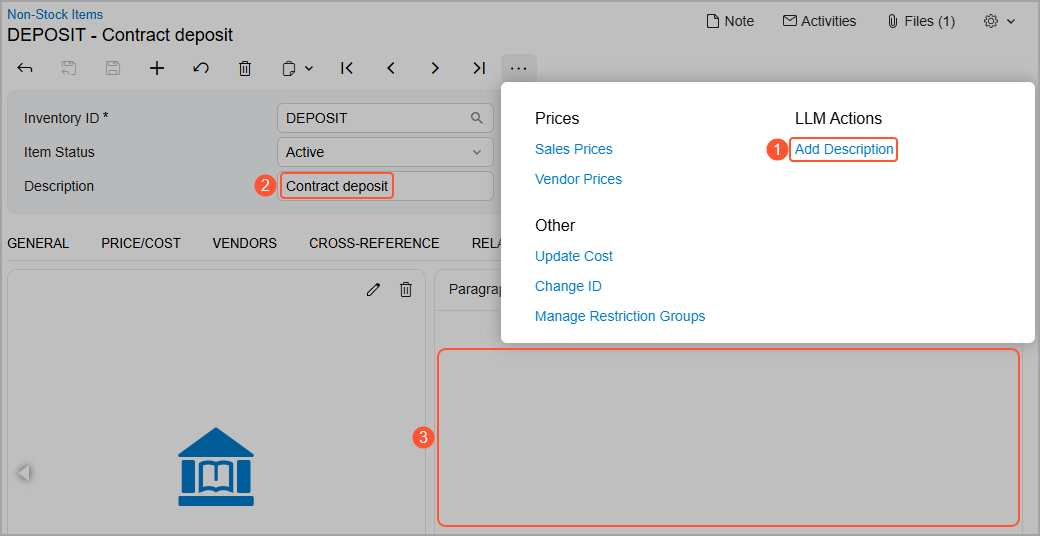Select Manage Restriction Groups in menu

620,316
